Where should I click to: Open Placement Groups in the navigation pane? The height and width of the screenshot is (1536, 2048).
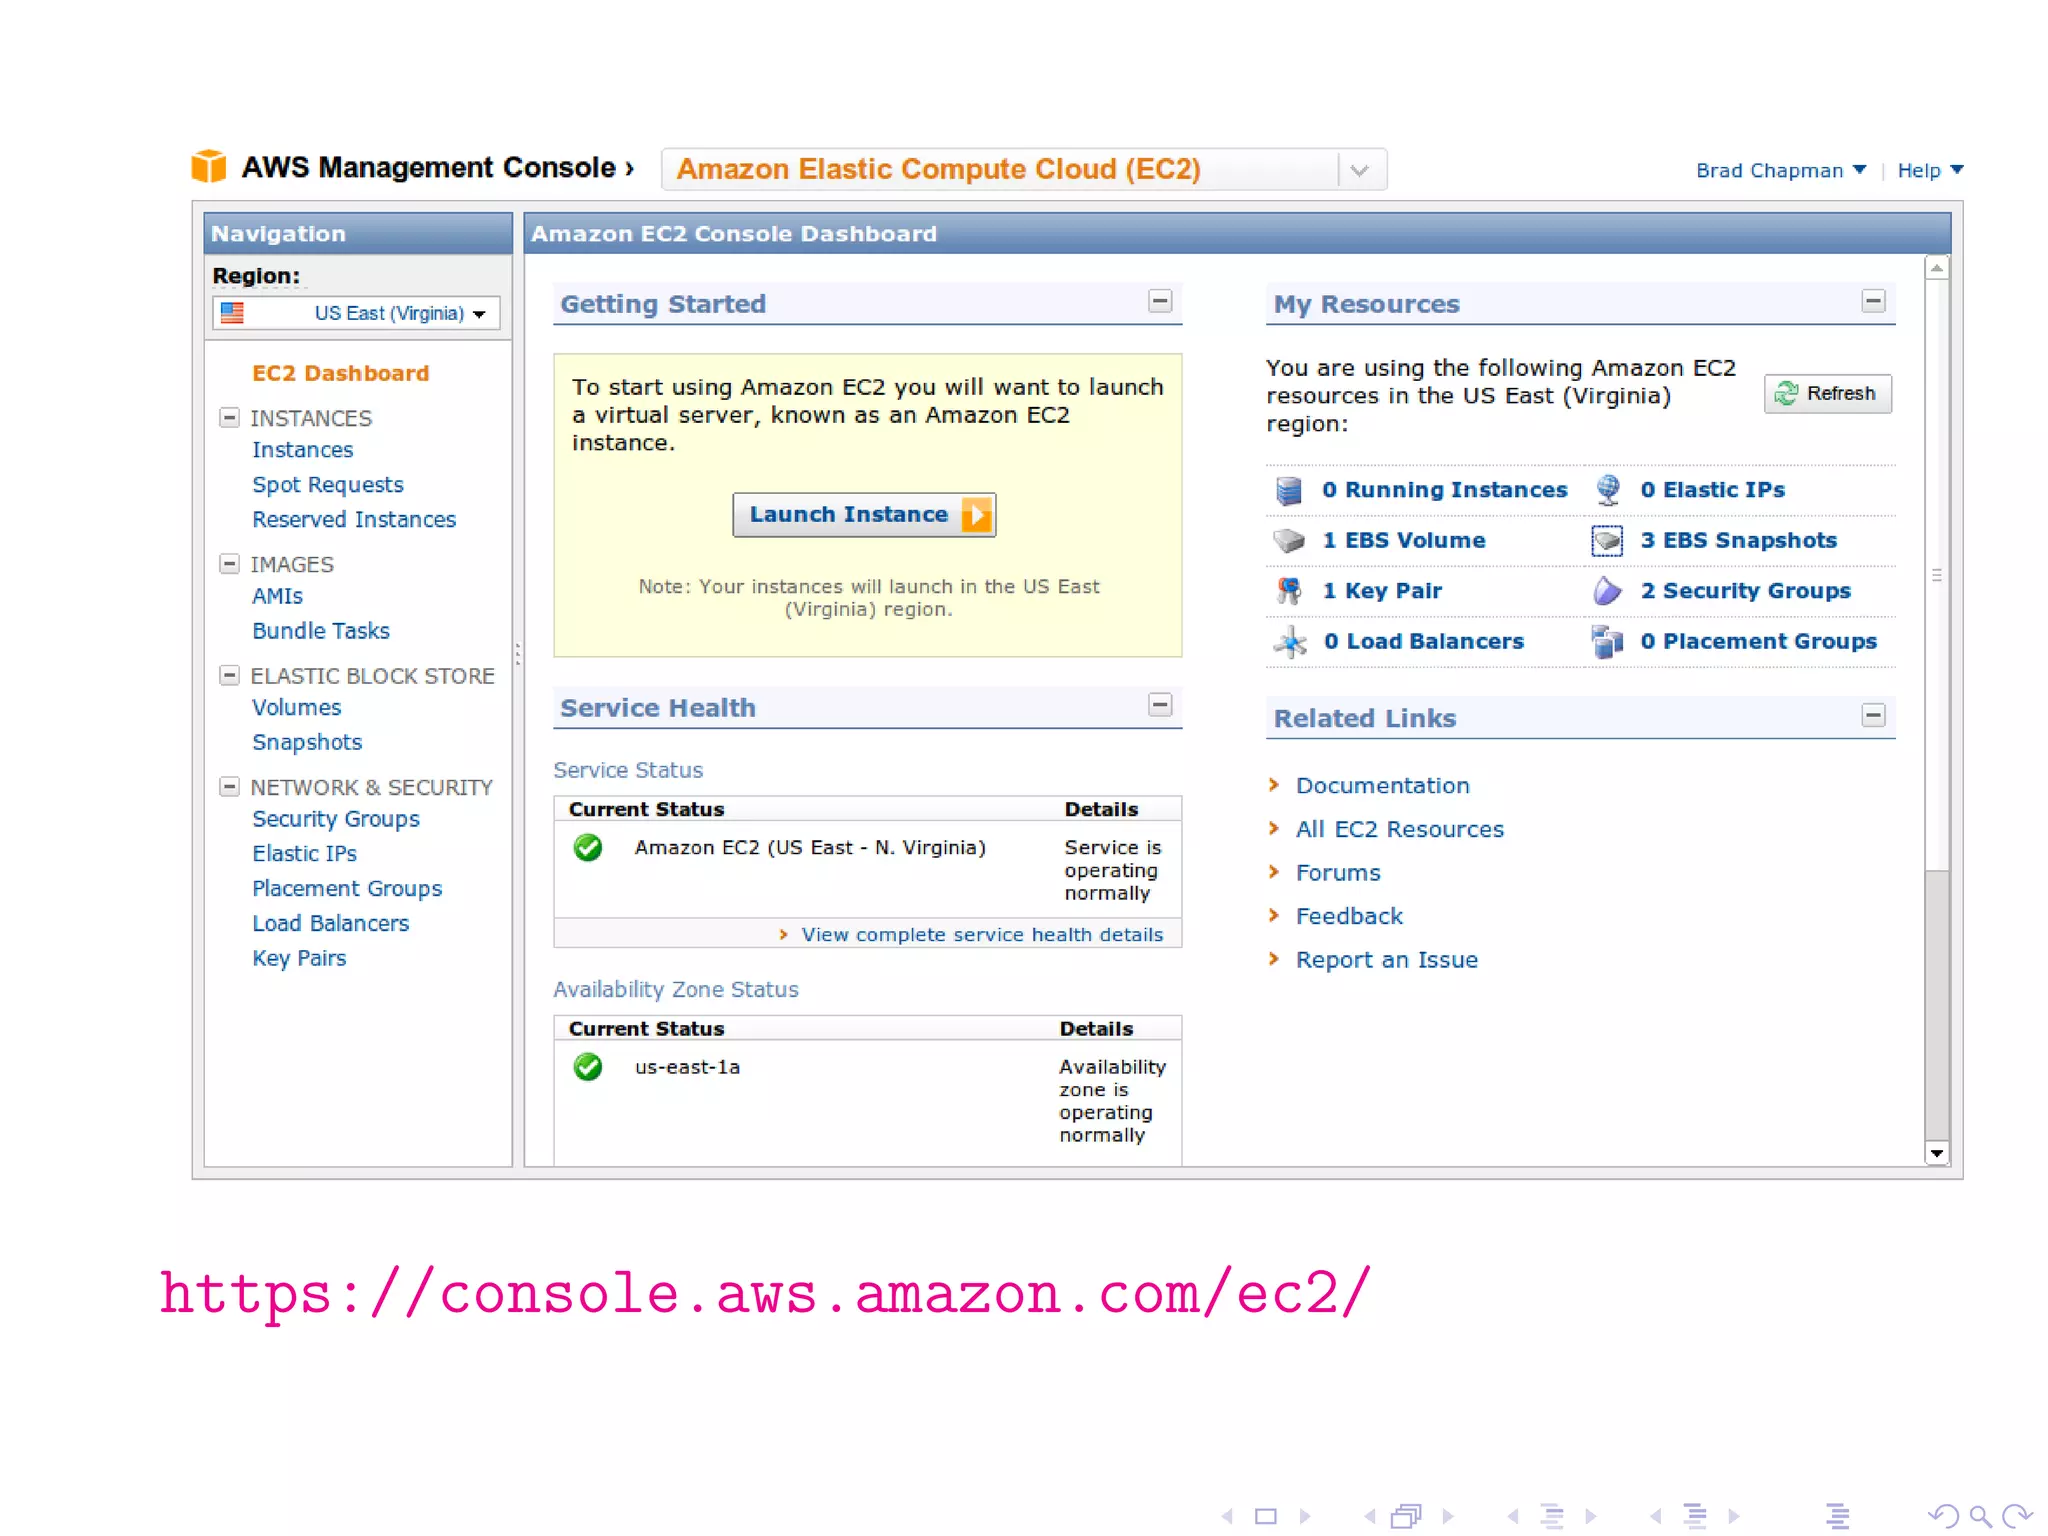[x=347, y=889]
